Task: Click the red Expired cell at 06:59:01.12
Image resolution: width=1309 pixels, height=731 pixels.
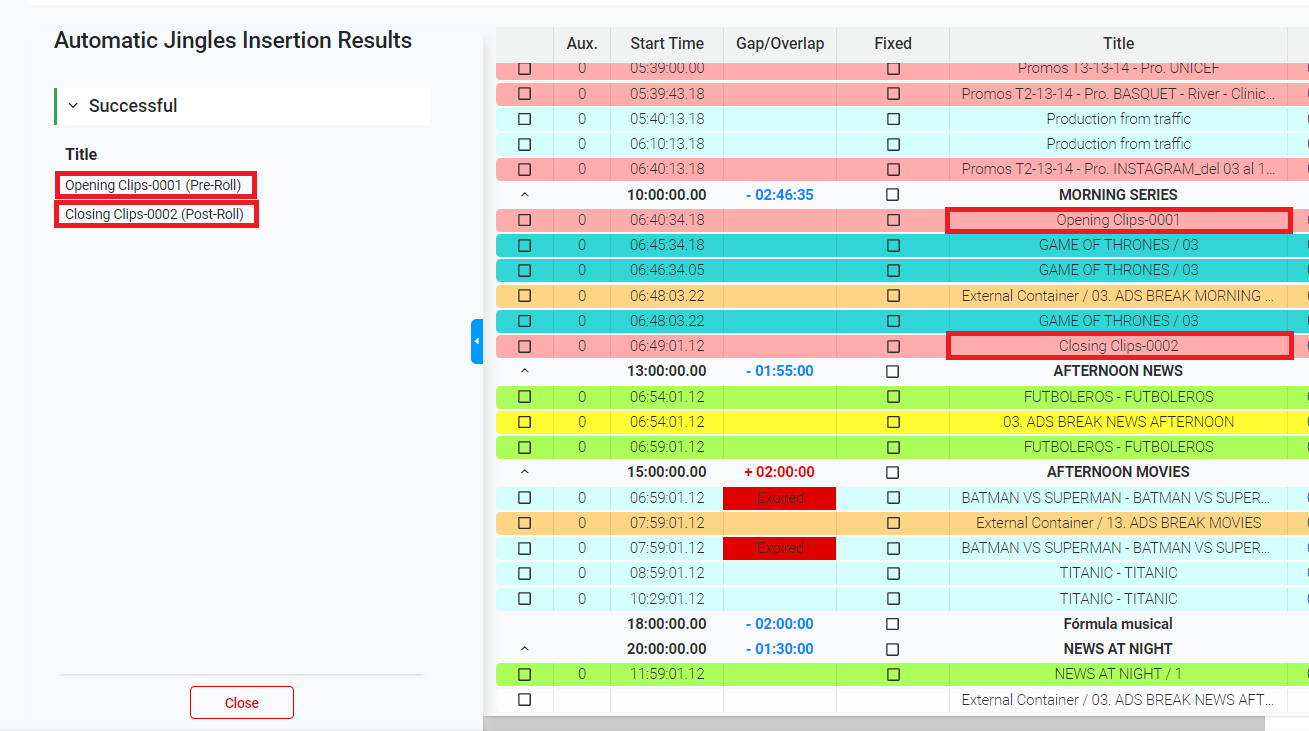Action: pyautogui.click(x=780, y=498)
